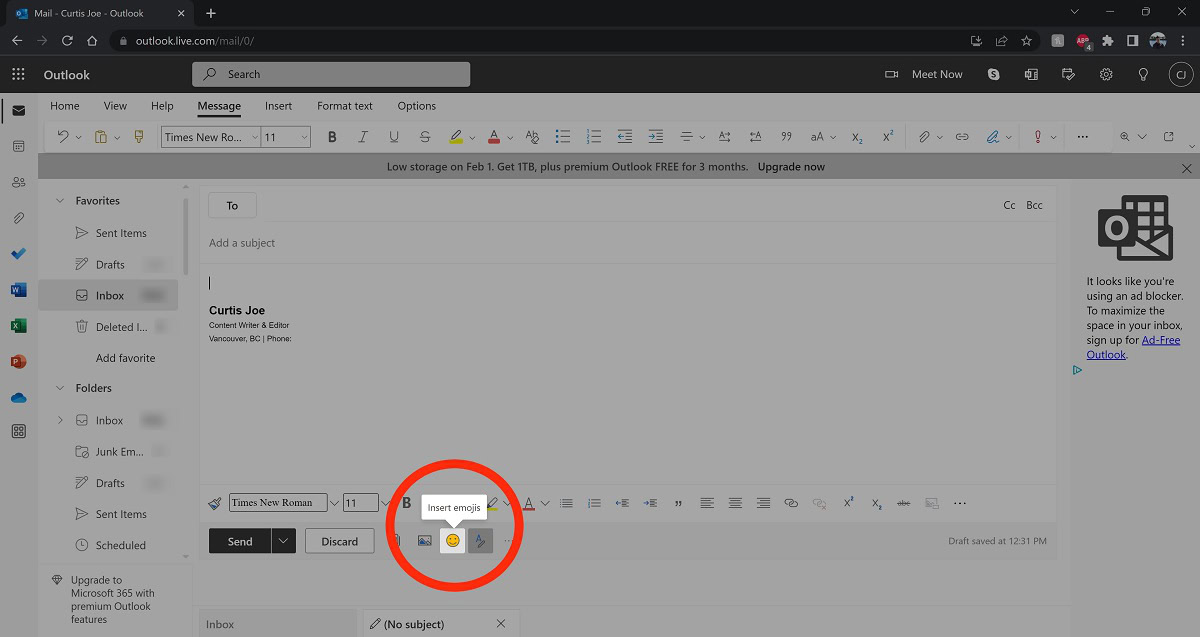Toggle Bold in the ribbon toolbar
The image size is (1200, 637).
tap(332, 137)
